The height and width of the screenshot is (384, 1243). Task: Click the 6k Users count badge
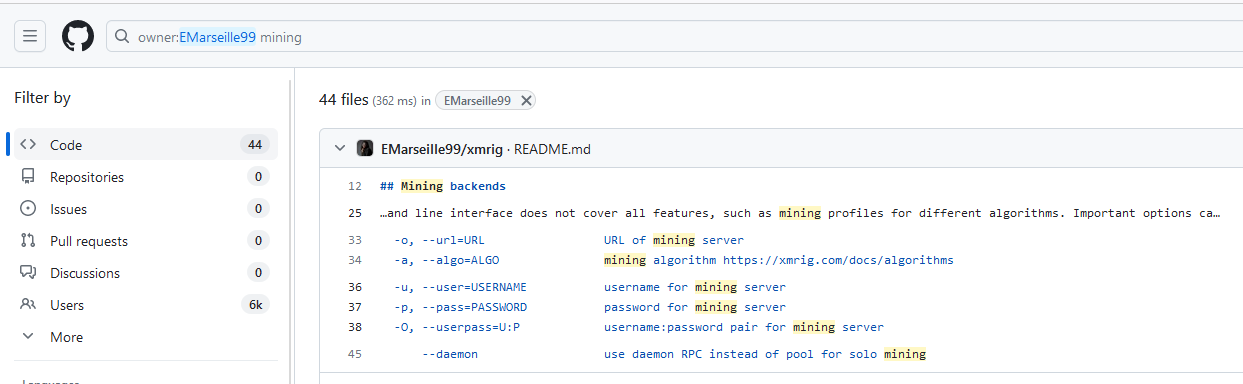click(255, 305)
